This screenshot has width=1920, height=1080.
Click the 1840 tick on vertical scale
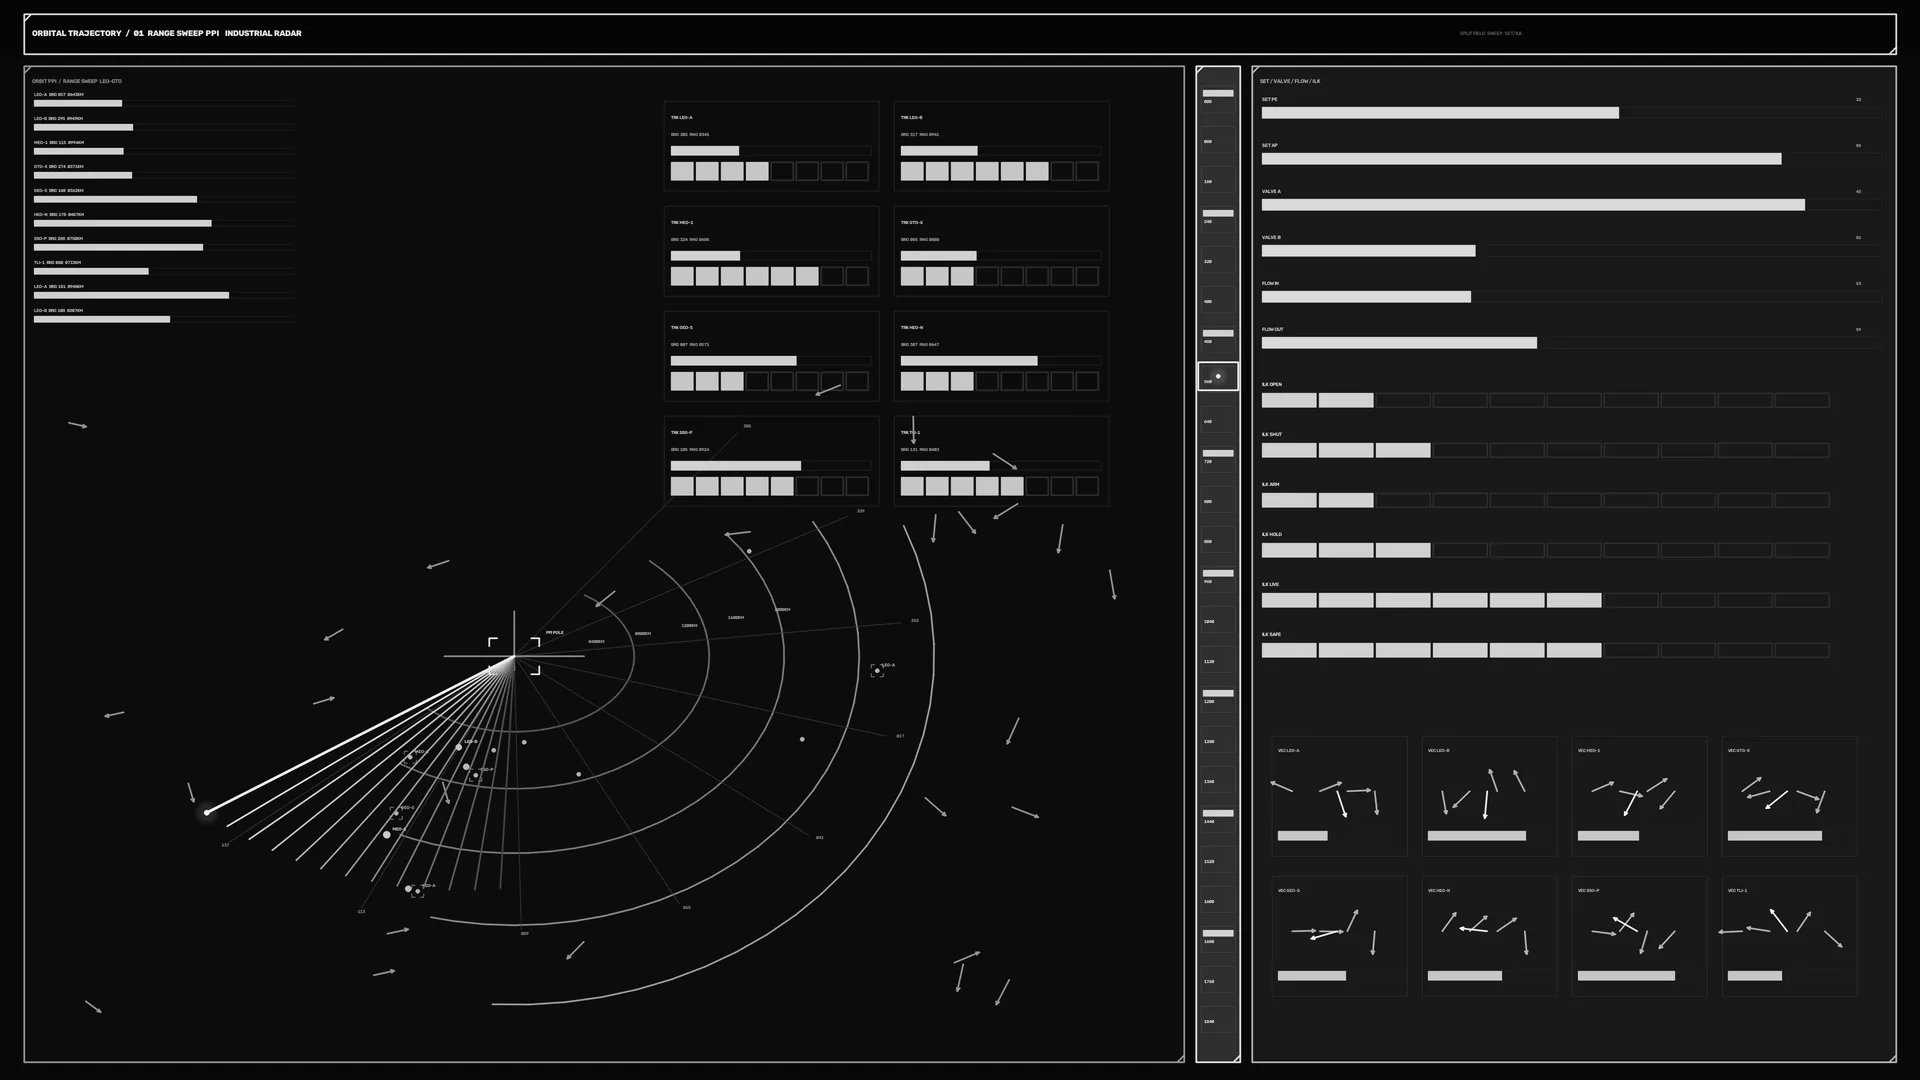coord(1208,1021)
